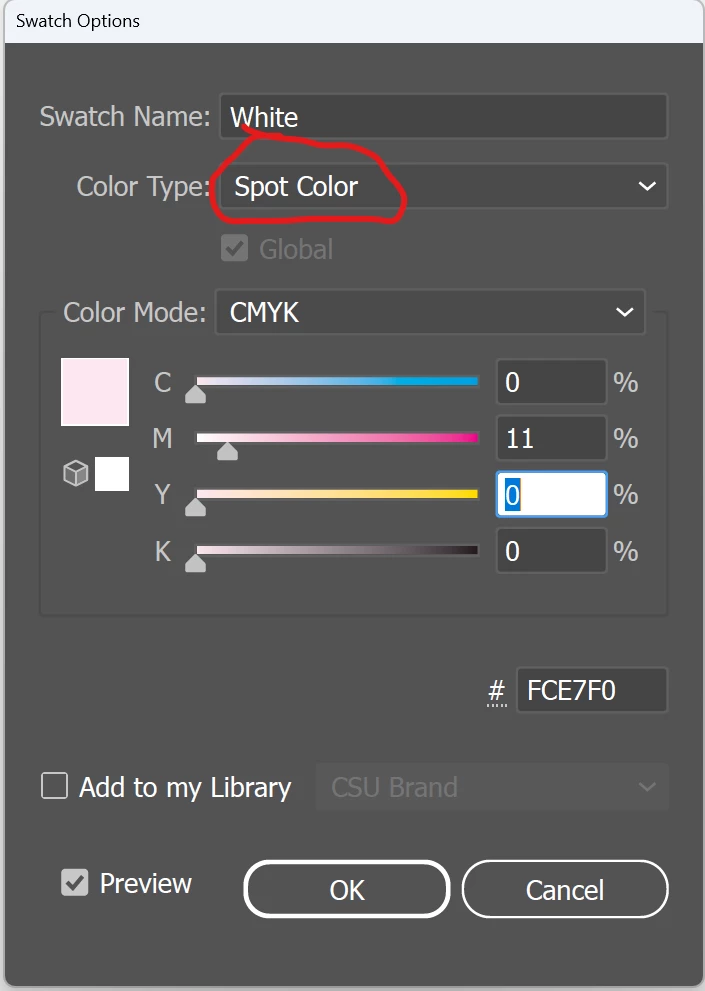
Task: Click the small white in-gamut swatch
Action: [x=112, y=474]
